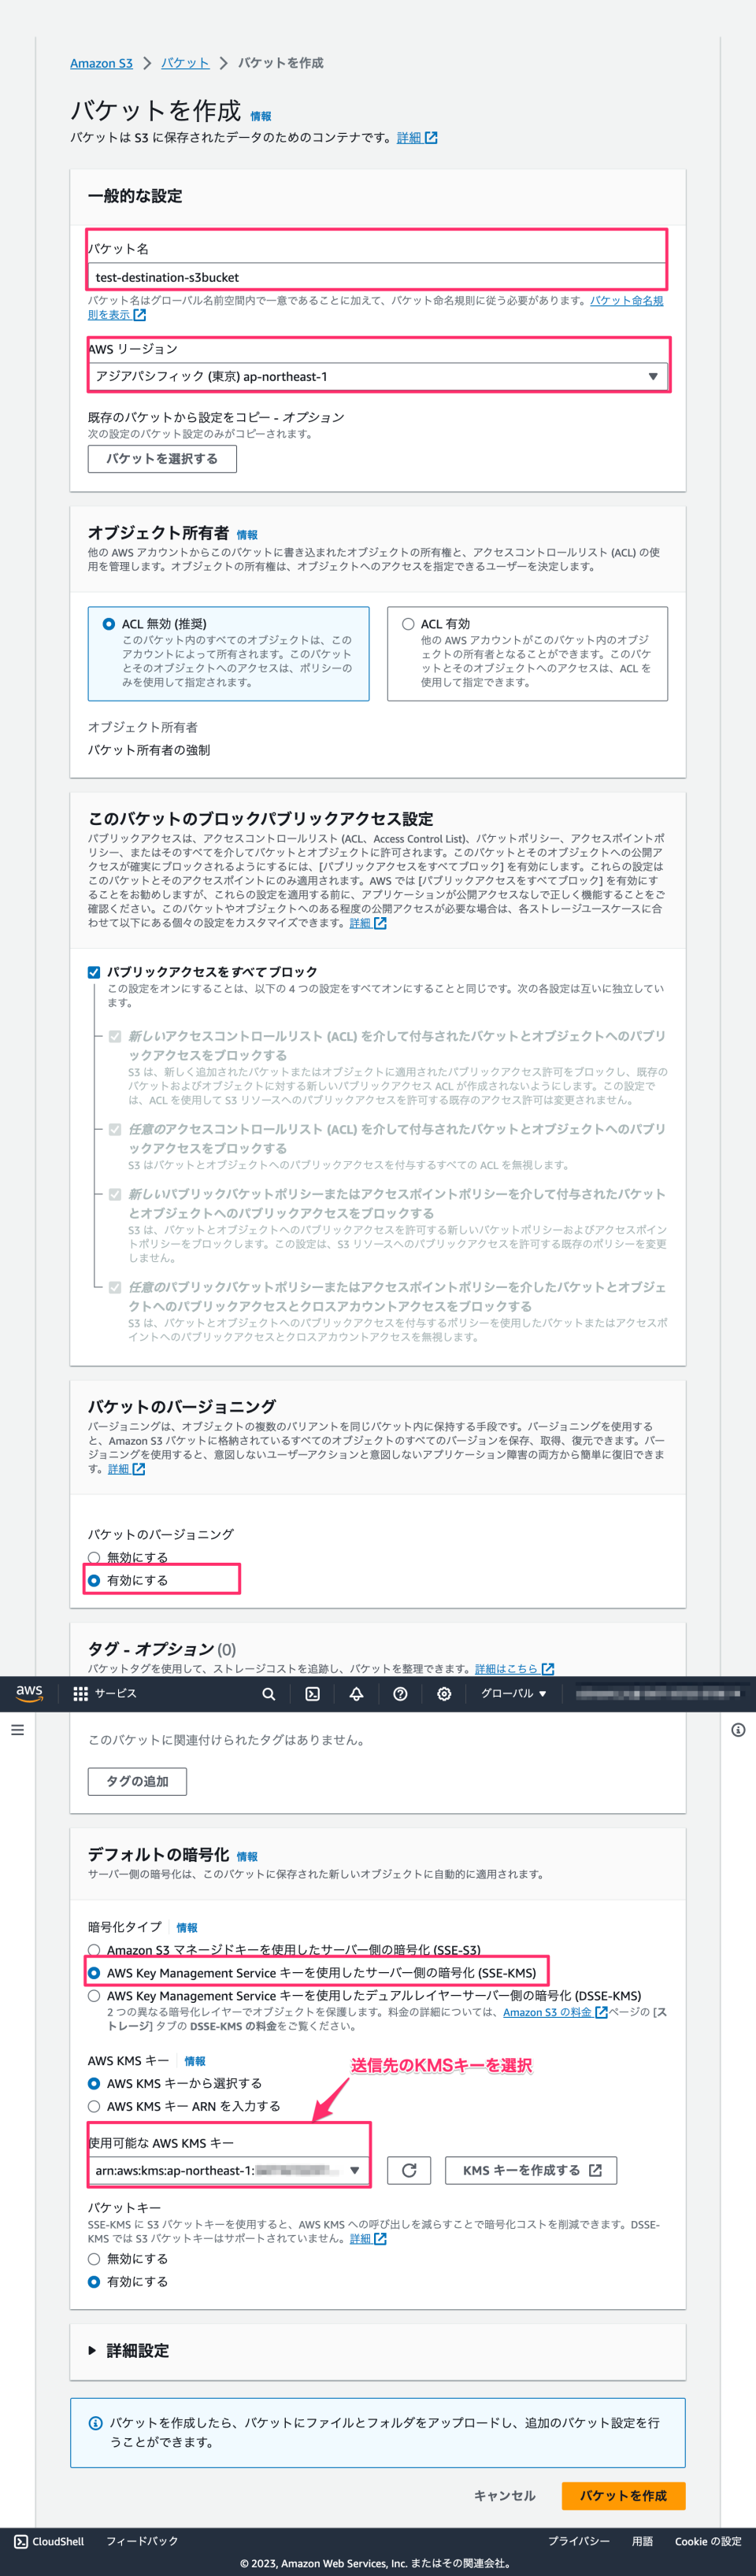Click 情報 link beside デフォルトの暗号化
Viewport: 756px width, 2576px height.
[x=247, y=1857]
